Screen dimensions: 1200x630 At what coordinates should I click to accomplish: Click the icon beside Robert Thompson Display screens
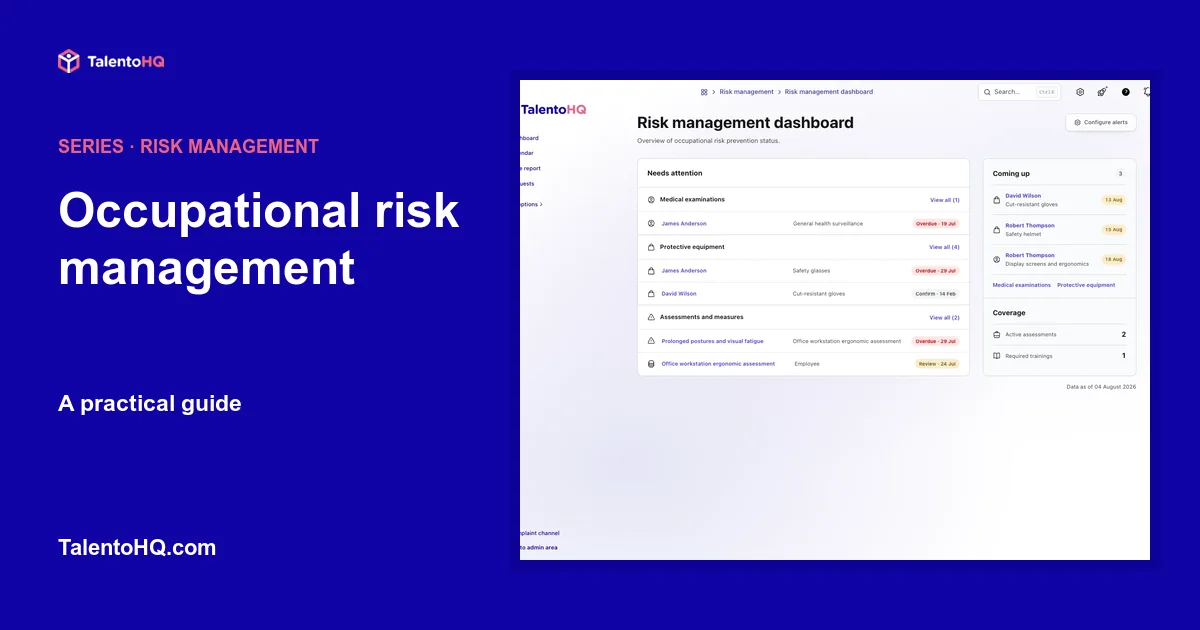click(x=996, y=259)
